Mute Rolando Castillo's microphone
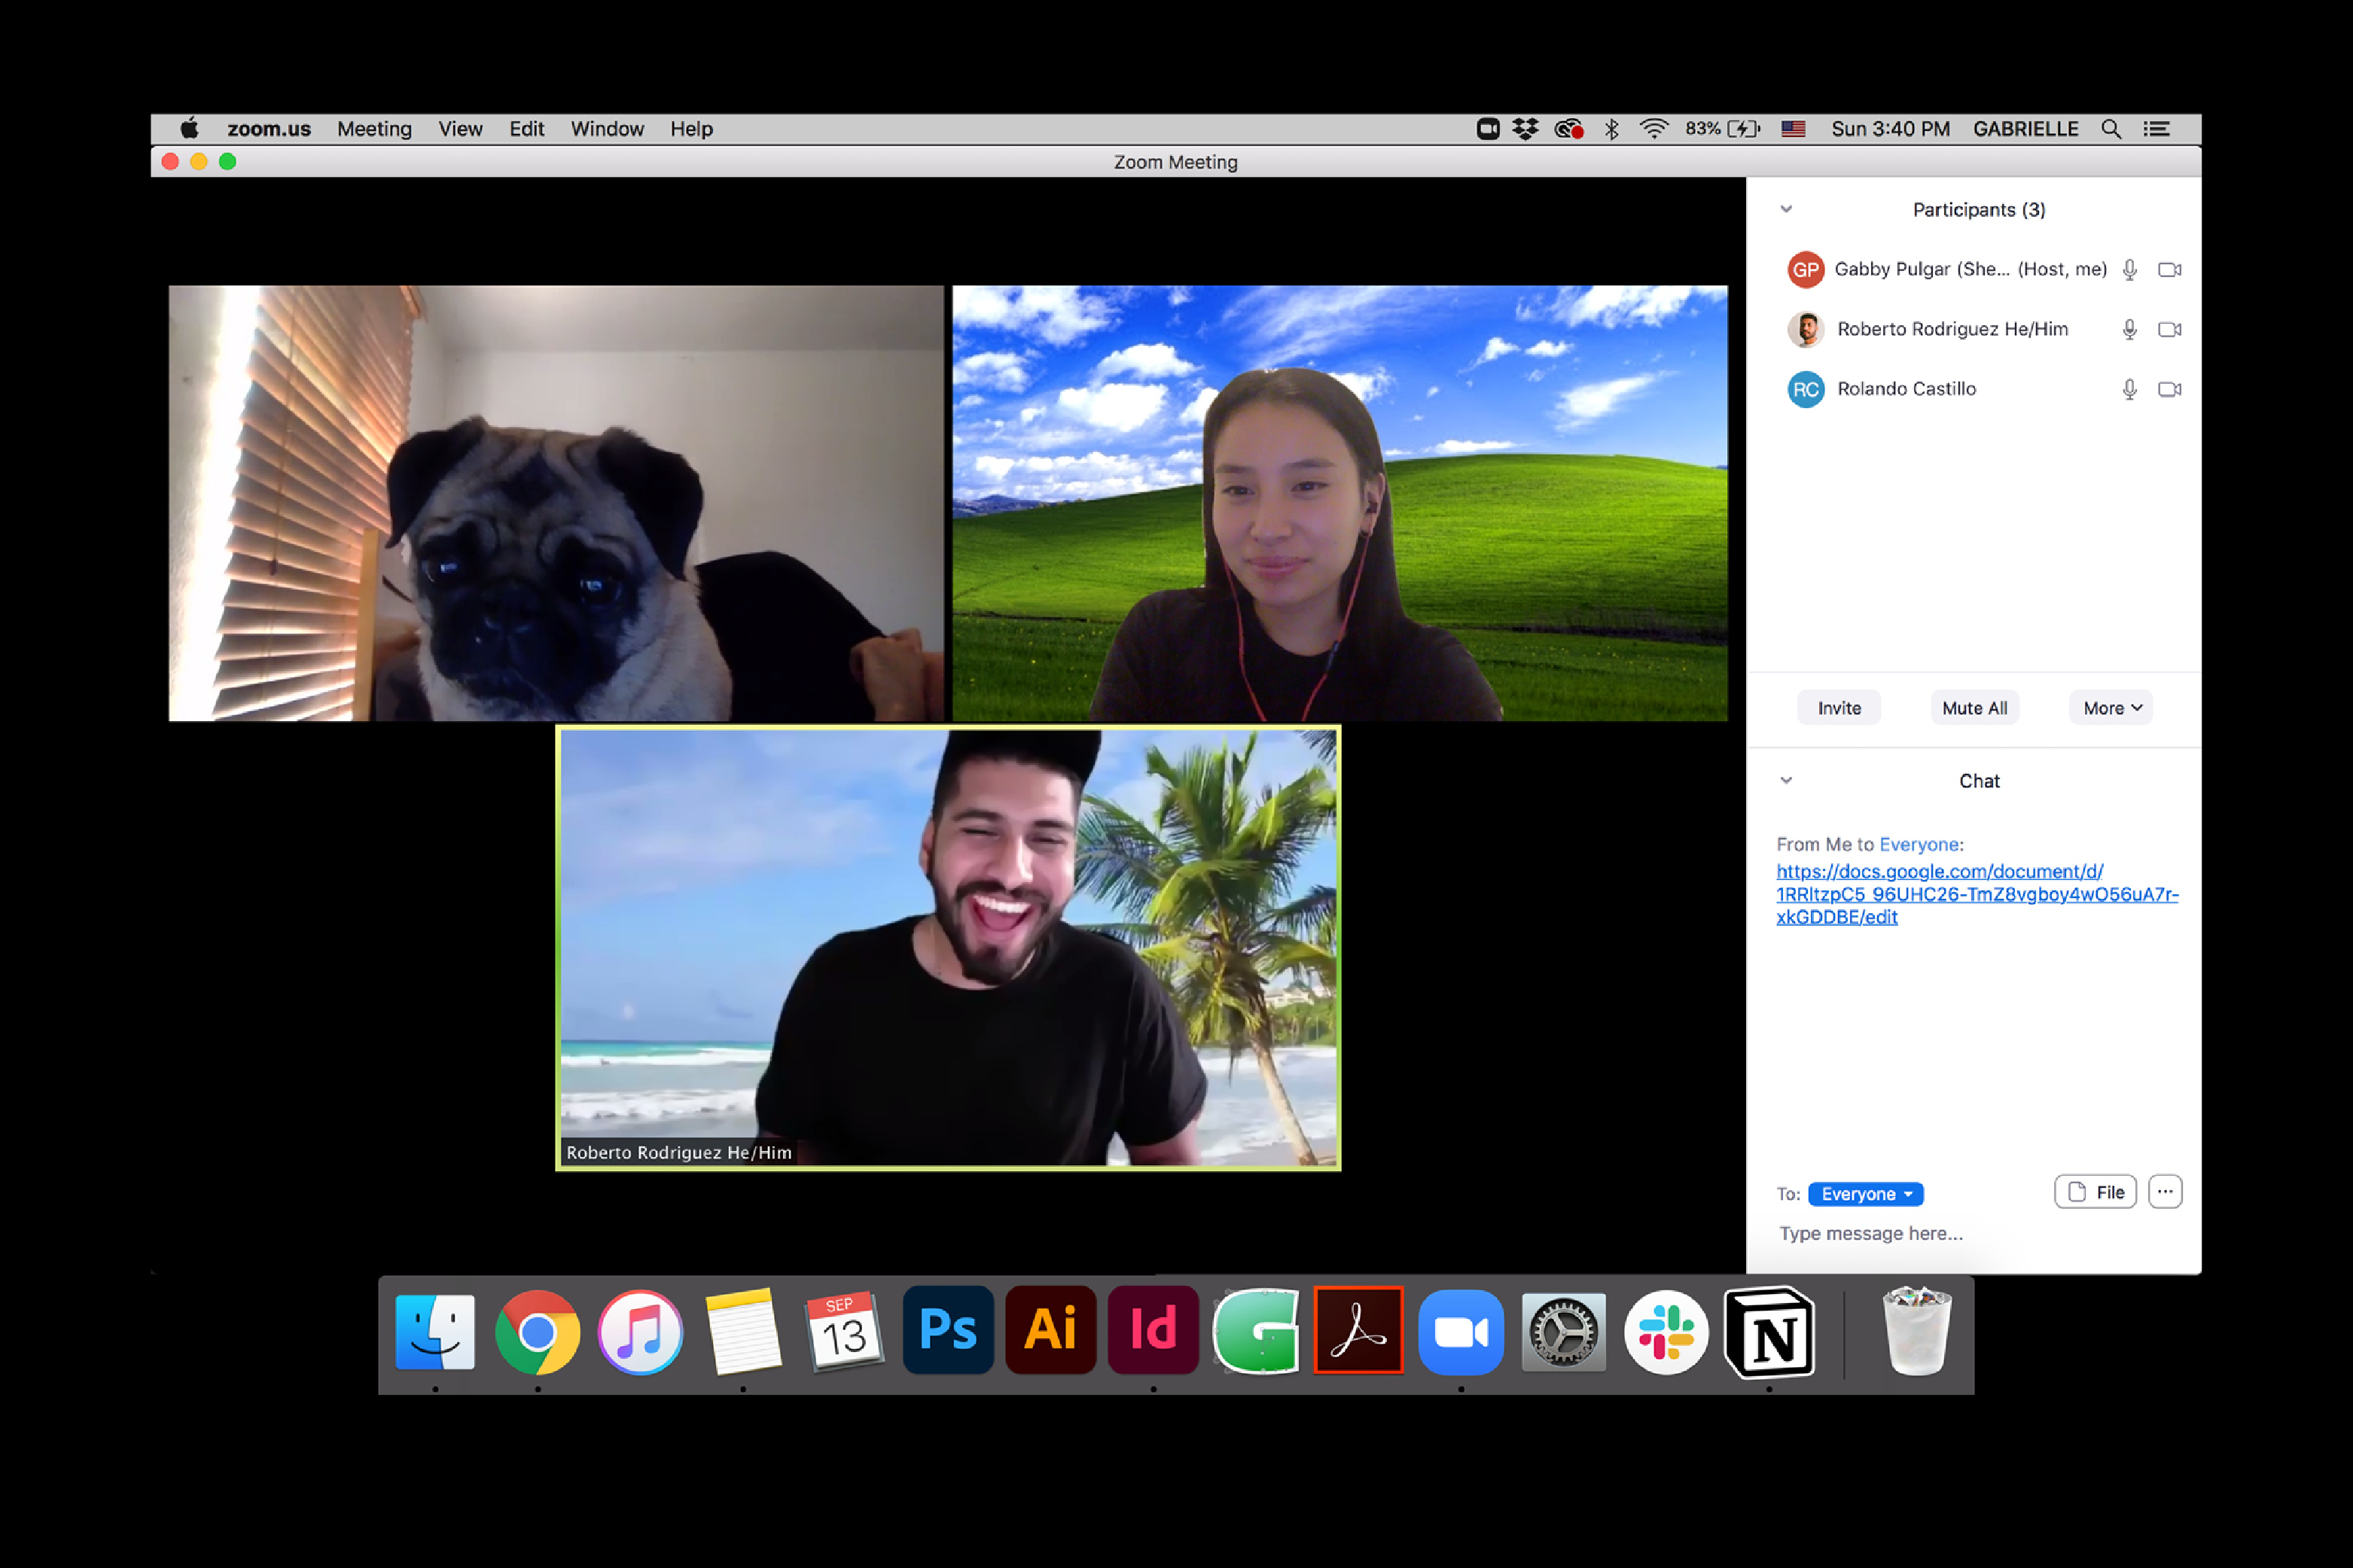 point(2129,389)
